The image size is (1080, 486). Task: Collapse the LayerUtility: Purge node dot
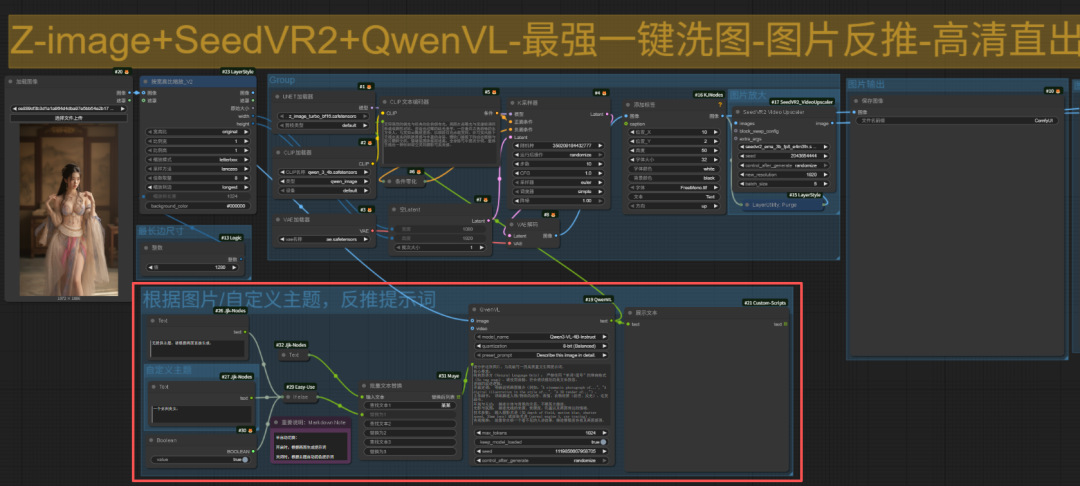pyautogui.click(x=746, y=204)
